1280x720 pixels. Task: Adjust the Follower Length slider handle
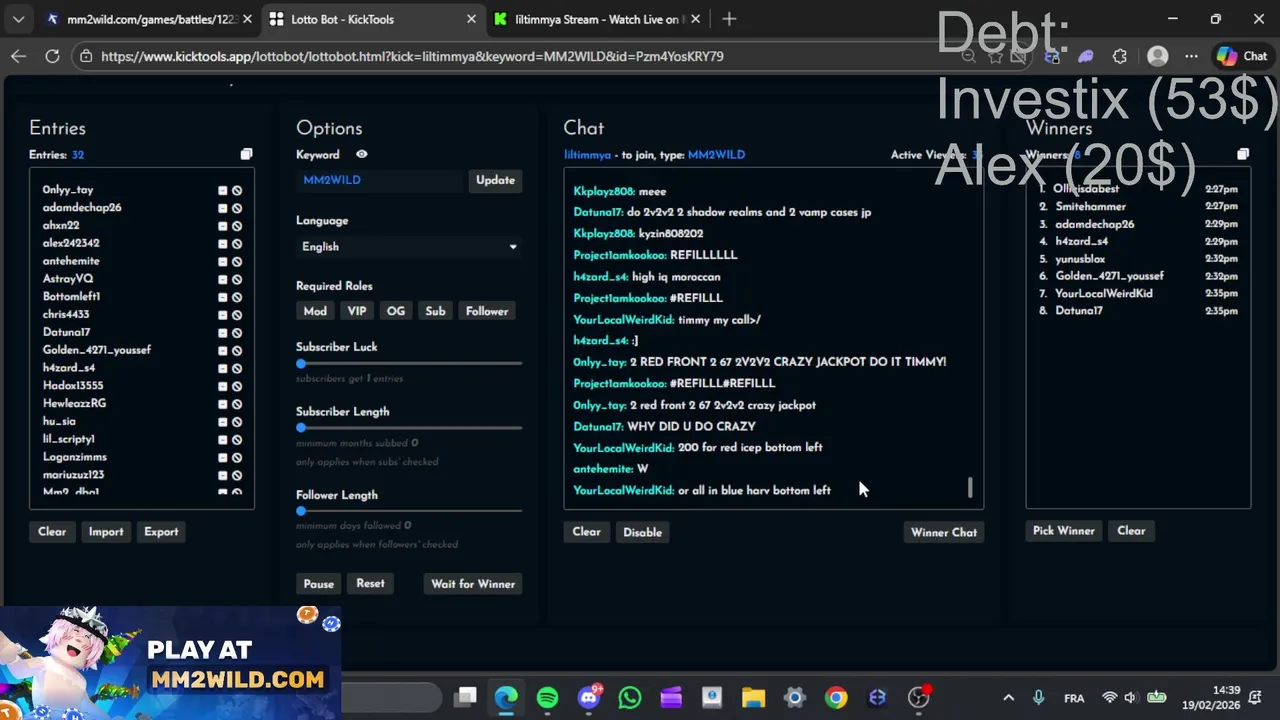pos(301,511)
